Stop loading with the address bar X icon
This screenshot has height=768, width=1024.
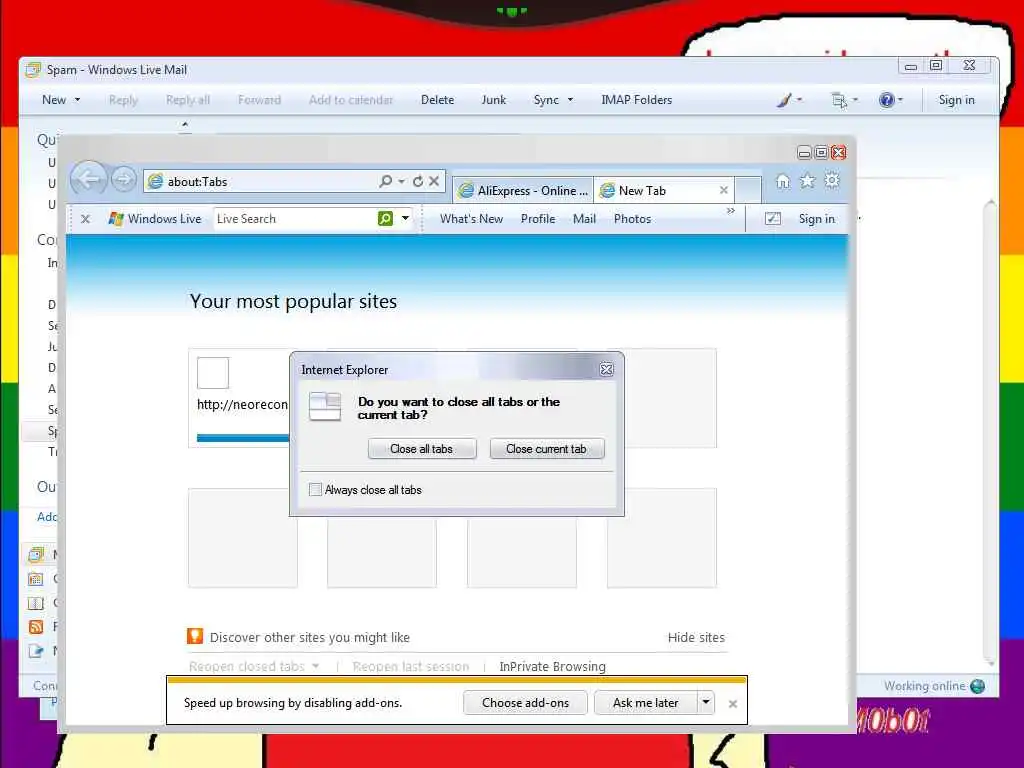pos(434,181)
